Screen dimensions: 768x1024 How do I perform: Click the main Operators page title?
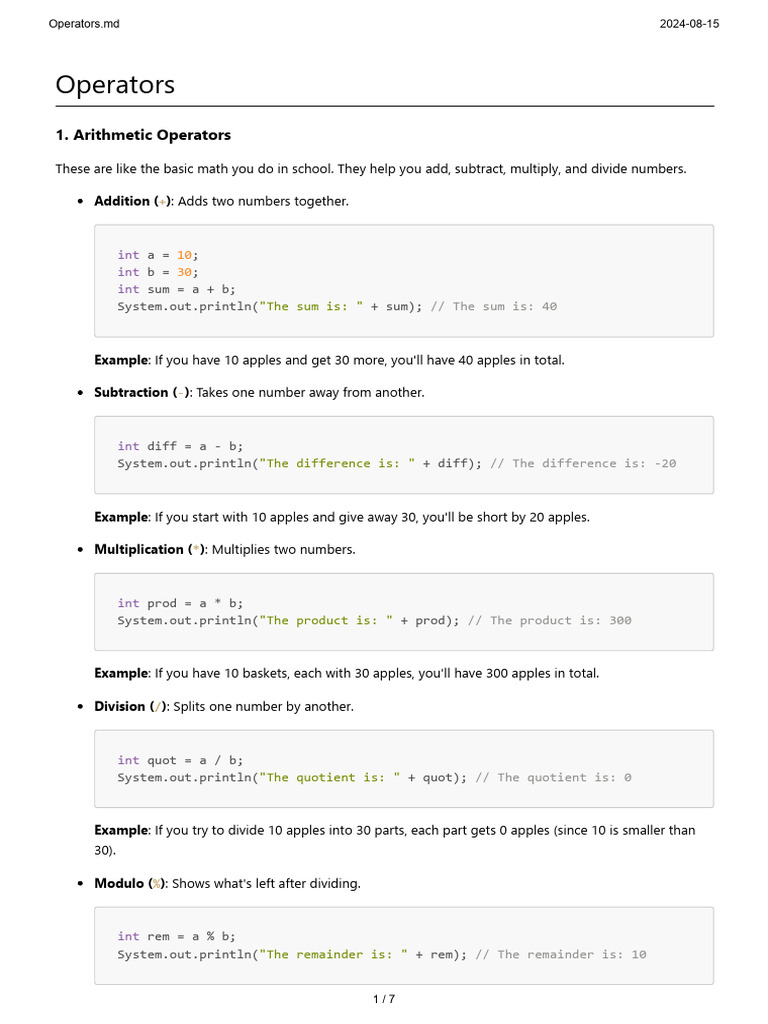[x=115, y=85]
